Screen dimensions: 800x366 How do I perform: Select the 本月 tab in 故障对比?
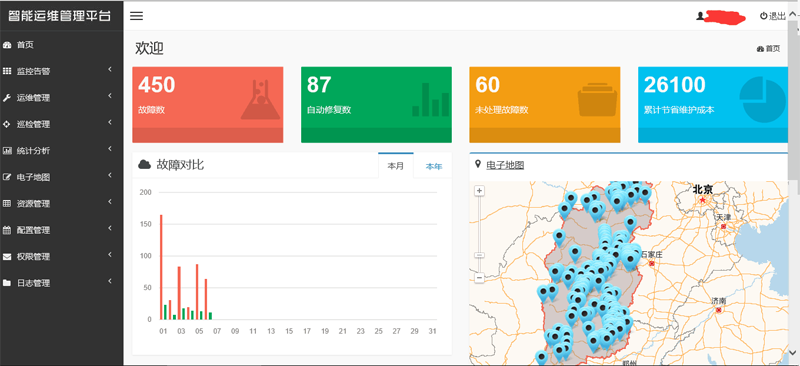pos(396,166)
